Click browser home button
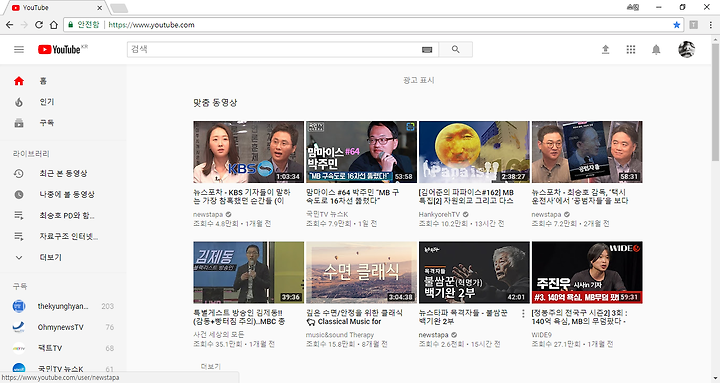The image size is (720, 383). tap(54, 25)
